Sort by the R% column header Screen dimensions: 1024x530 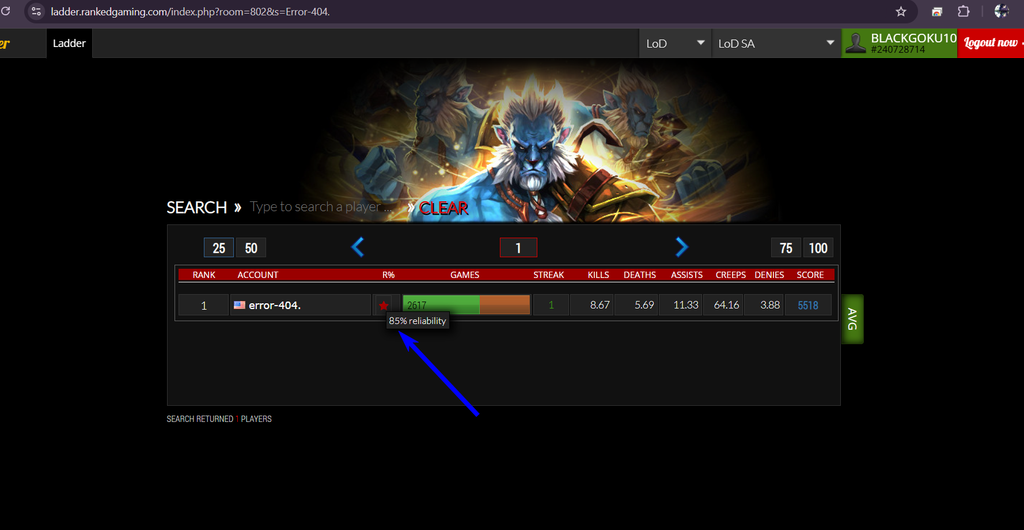[x=389, y=275]
